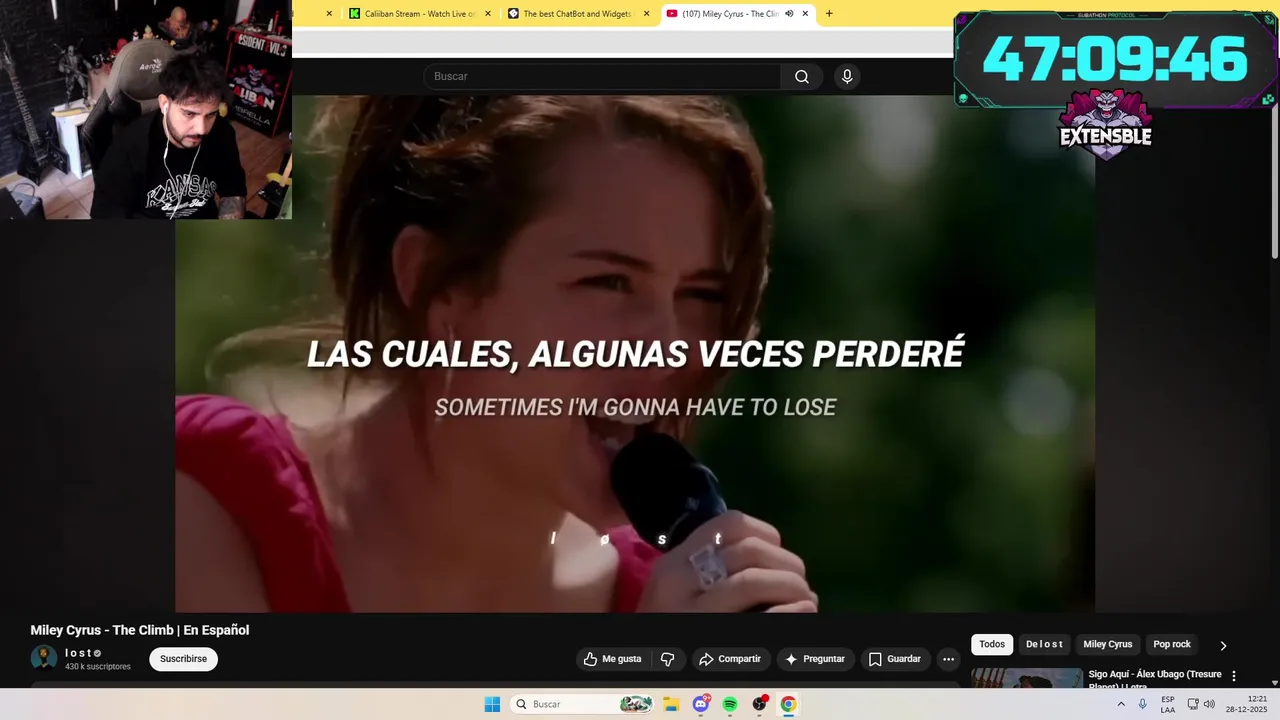Screen dimensions: 1280x720
Task: Click the Preguntar button
Action: tap(815, 659)
